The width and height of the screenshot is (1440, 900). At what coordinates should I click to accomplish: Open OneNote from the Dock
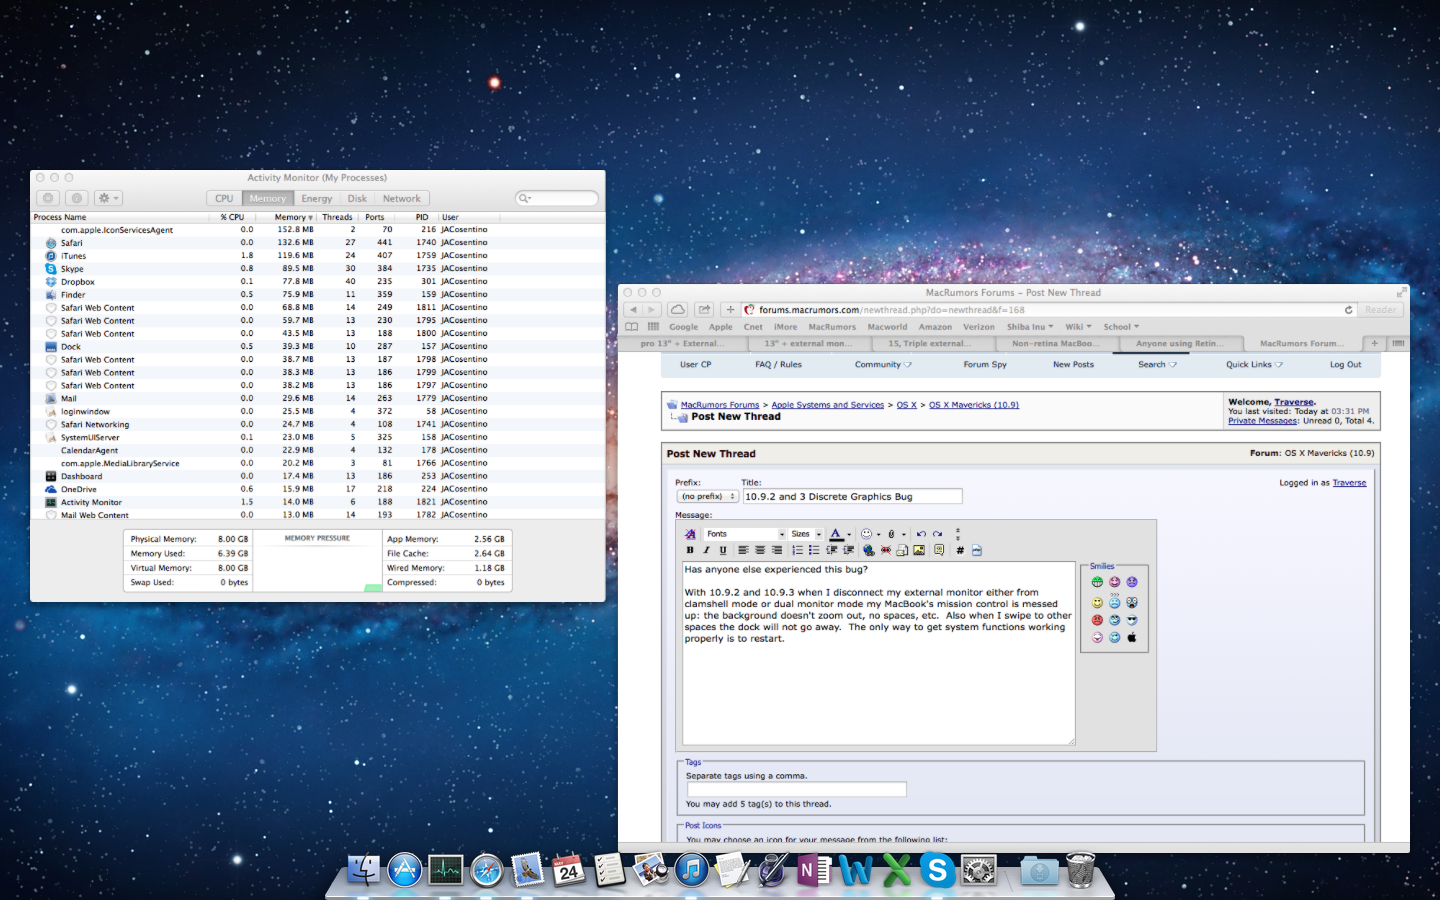tap(813, 870)
